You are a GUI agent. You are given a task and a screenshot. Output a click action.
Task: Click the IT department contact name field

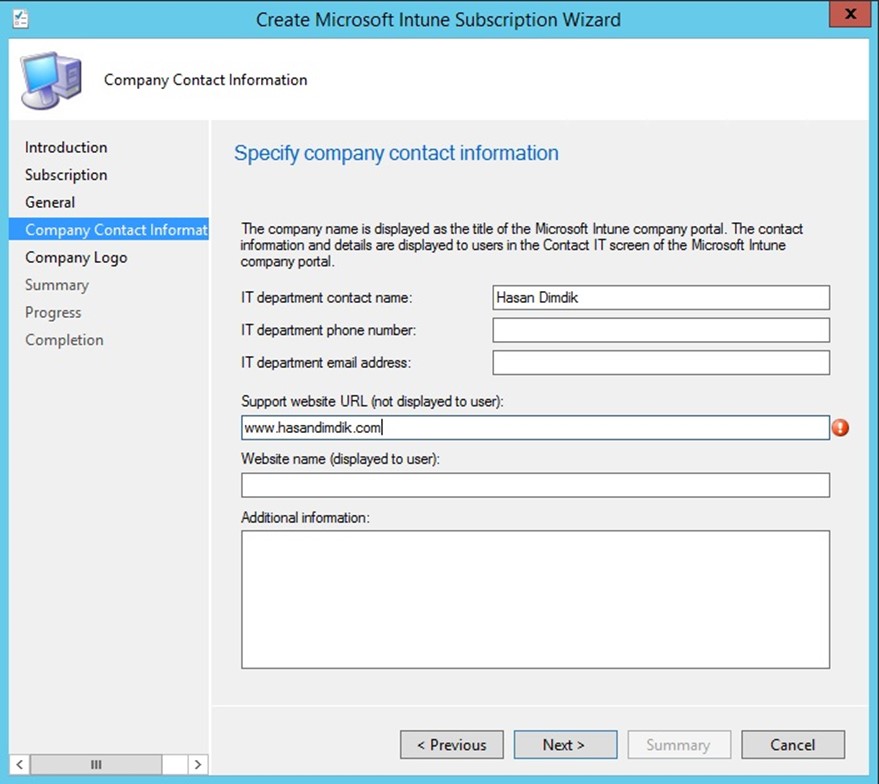661,298
